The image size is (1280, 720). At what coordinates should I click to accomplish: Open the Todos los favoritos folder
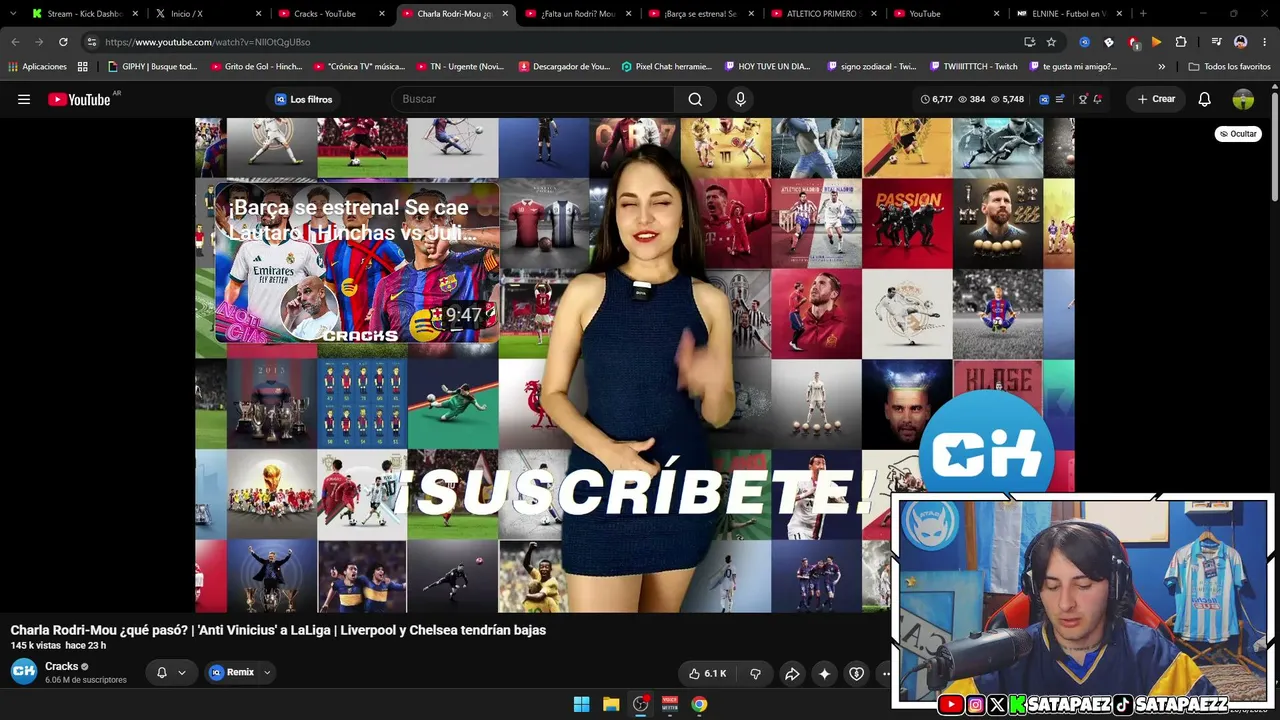(x=1229, y=67)
